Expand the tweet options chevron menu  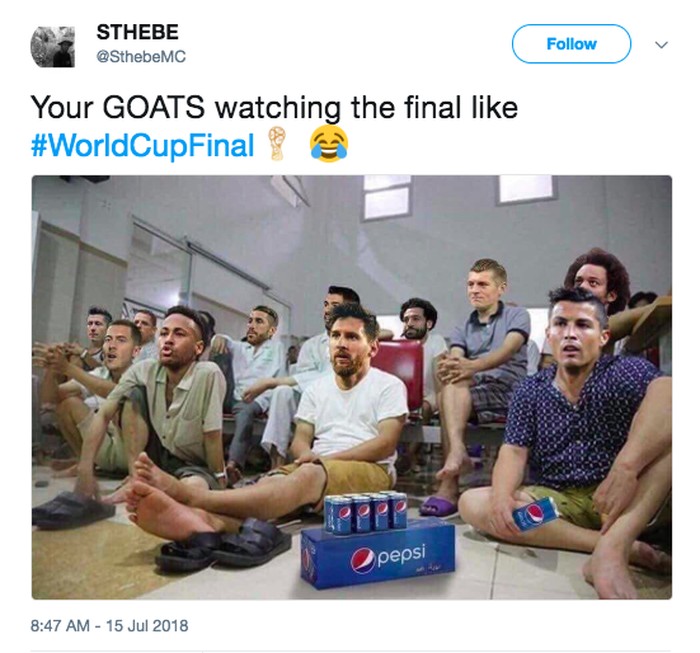[661, 45]
